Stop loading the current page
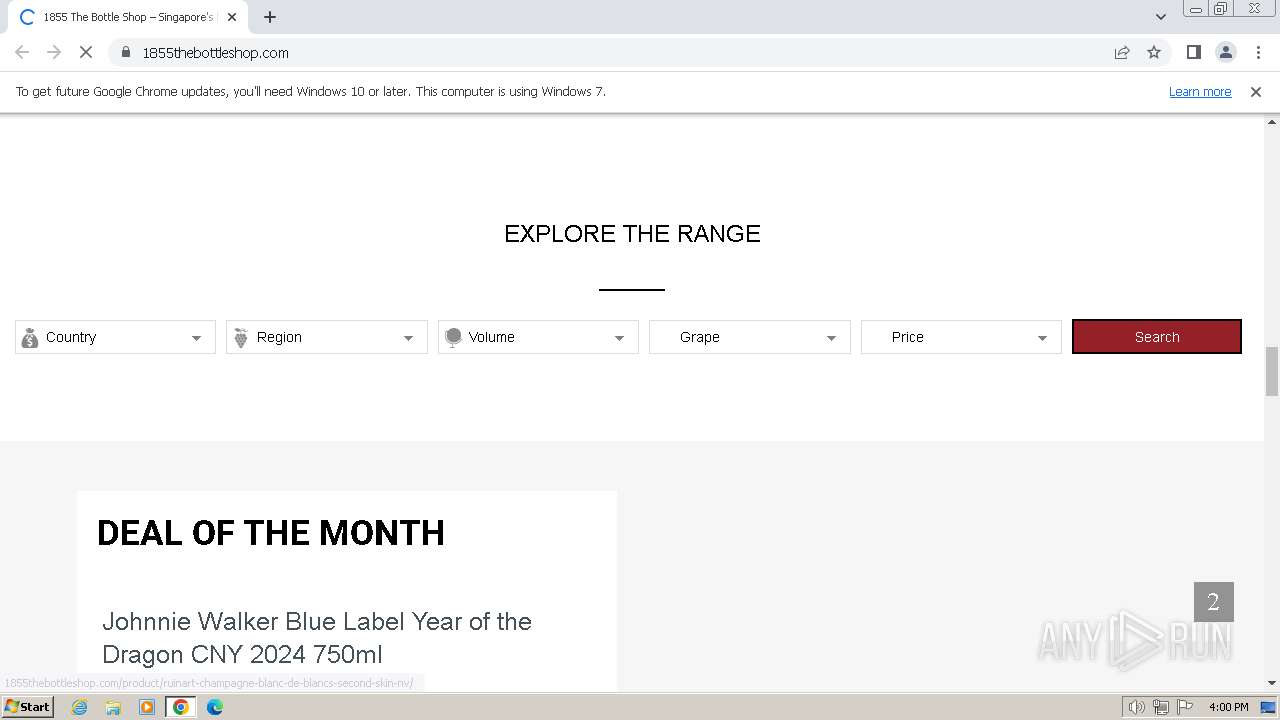The width and height of the screenshot is (1280, 720). pos(86,53)
